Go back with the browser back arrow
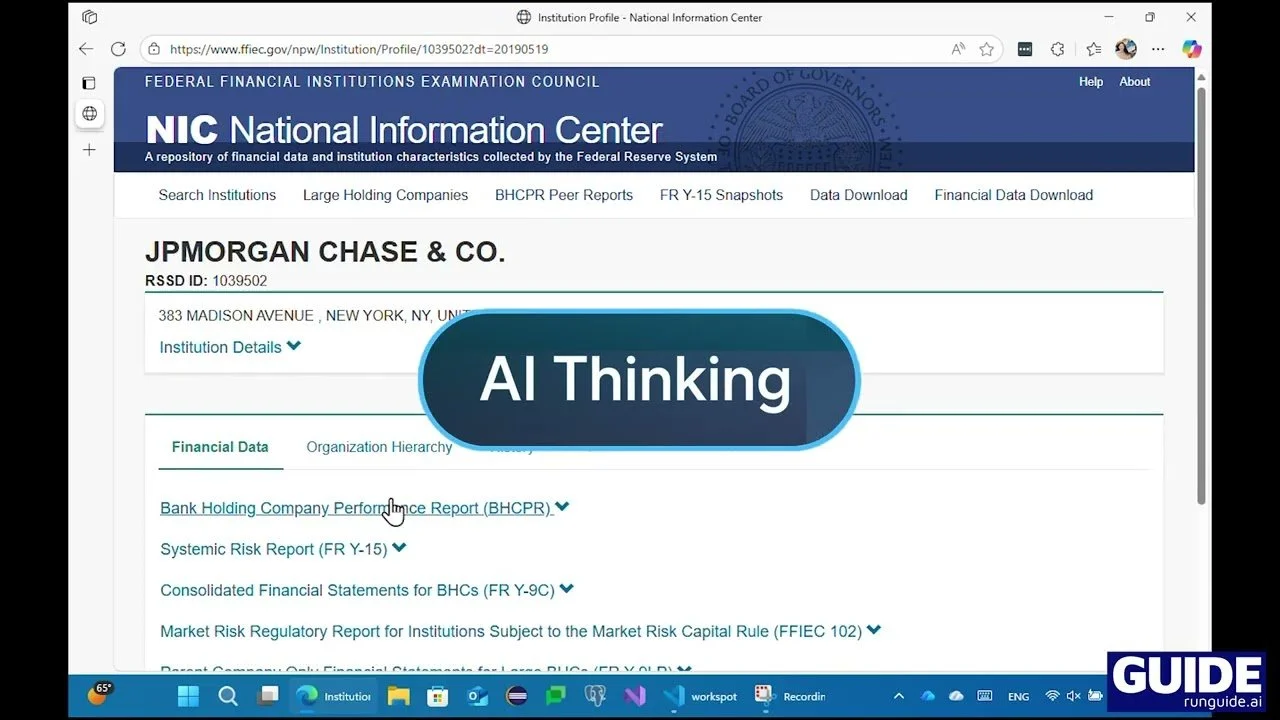Viewport: 1280px width, 720px height. (x=86, y=49)
